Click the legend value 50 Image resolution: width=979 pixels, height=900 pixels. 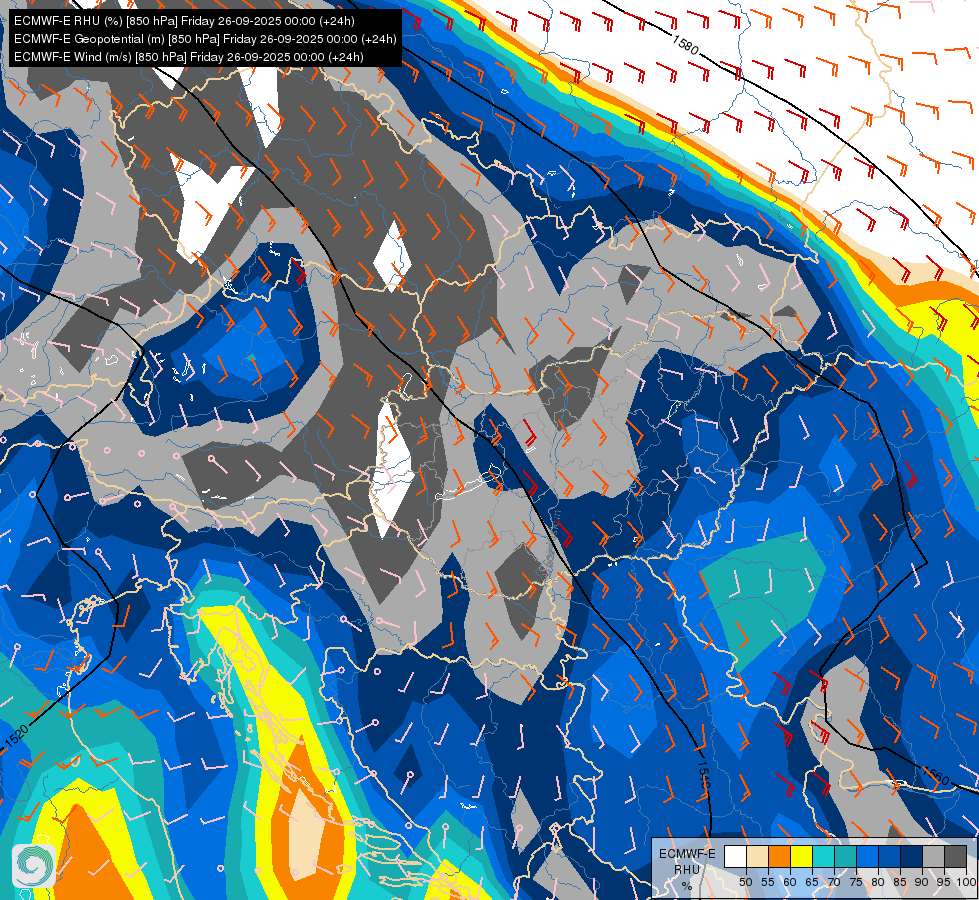click(x=746, y=882)
